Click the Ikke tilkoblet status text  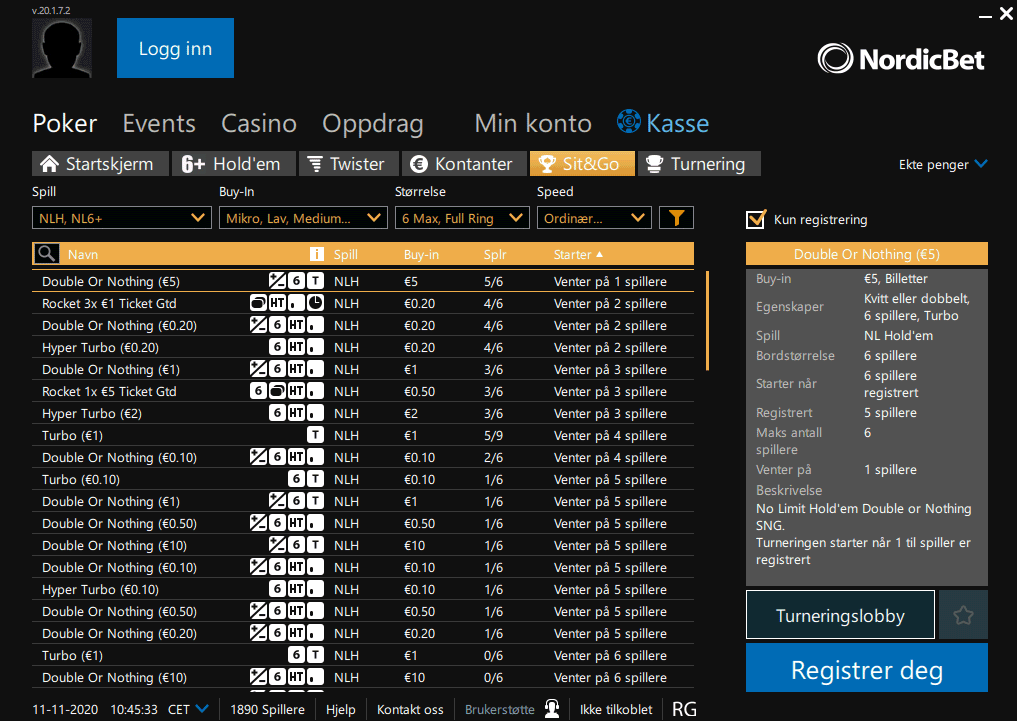(x=616, y=709)
